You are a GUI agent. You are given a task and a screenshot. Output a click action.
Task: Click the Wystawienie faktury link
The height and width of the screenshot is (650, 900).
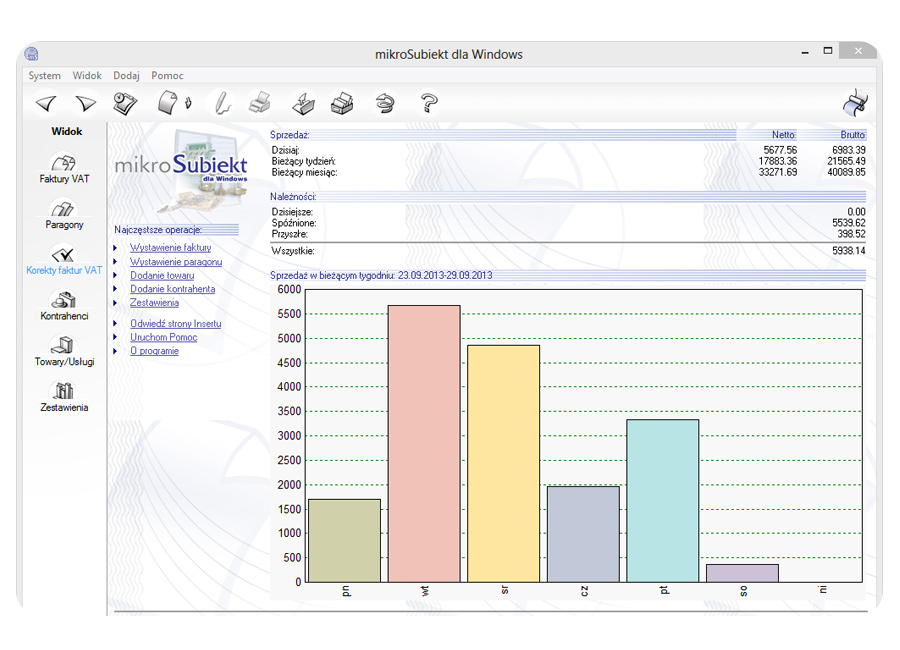tap(170, 247)
